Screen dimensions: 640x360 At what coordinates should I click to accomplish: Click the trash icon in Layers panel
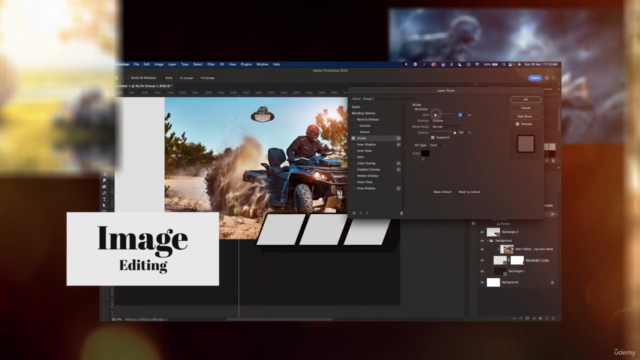[x=553, y=318]
